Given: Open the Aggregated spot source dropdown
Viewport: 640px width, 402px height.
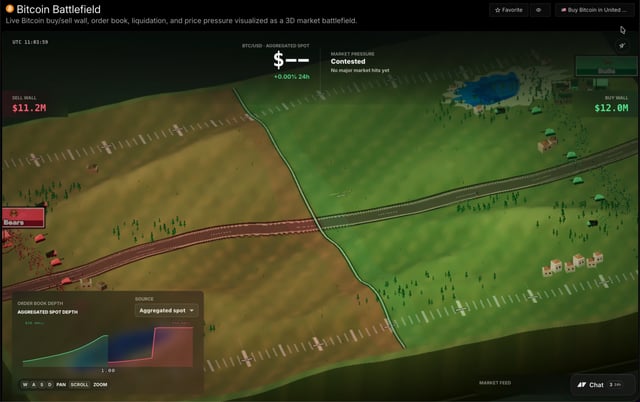Looking at the screenshot, I should (167, 311).
